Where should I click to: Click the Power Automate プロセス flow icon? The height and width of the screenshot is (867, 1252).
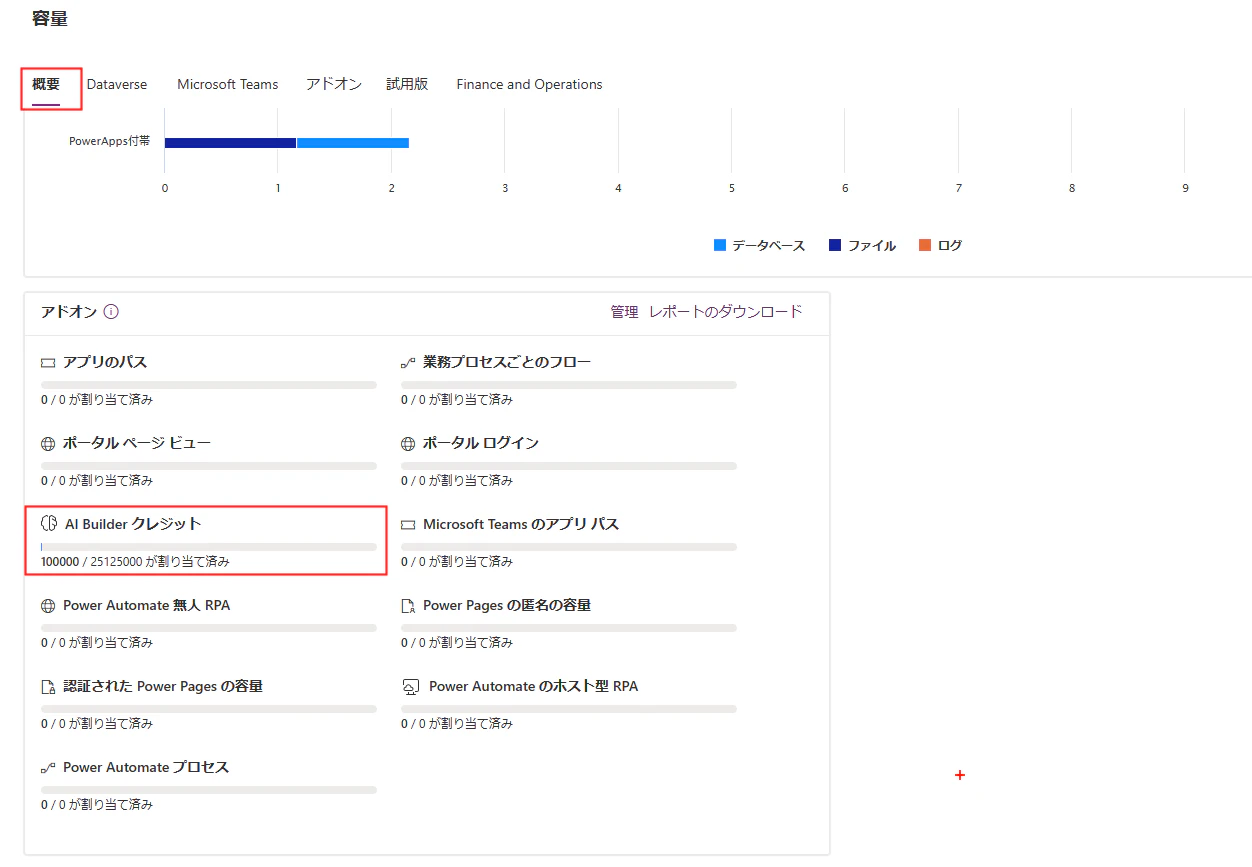click(48, 768)
